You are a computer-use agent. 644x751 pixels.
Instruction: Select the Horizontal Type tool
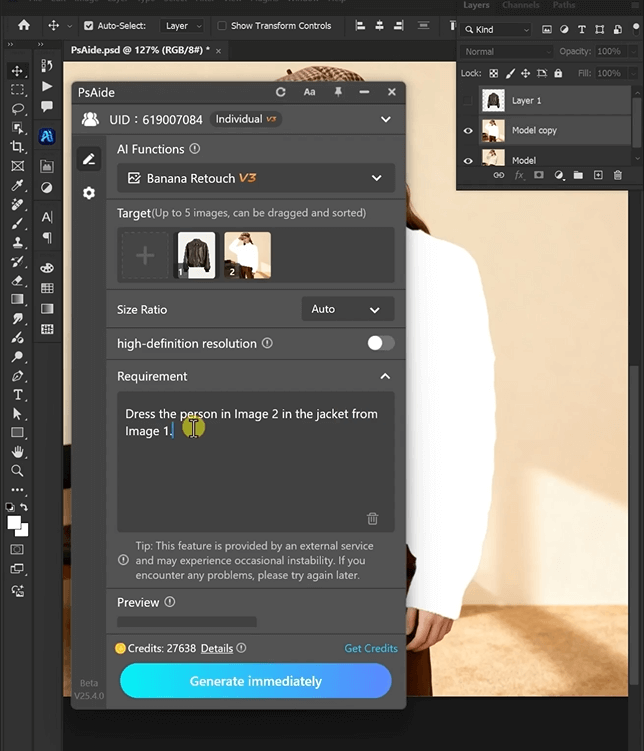[17, 395]
